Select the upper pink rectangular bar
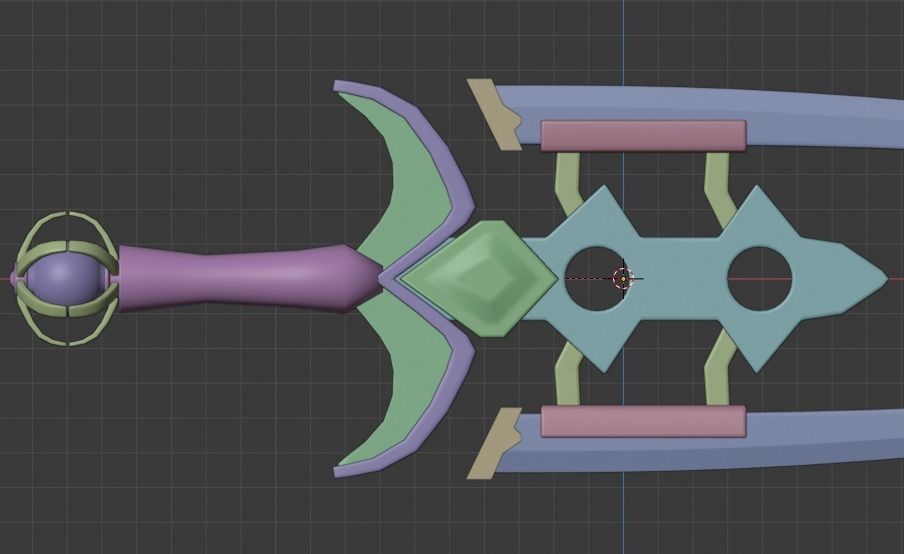Viewport: 904px width, 554px height. pyautogui.click(x=643, y=136)
